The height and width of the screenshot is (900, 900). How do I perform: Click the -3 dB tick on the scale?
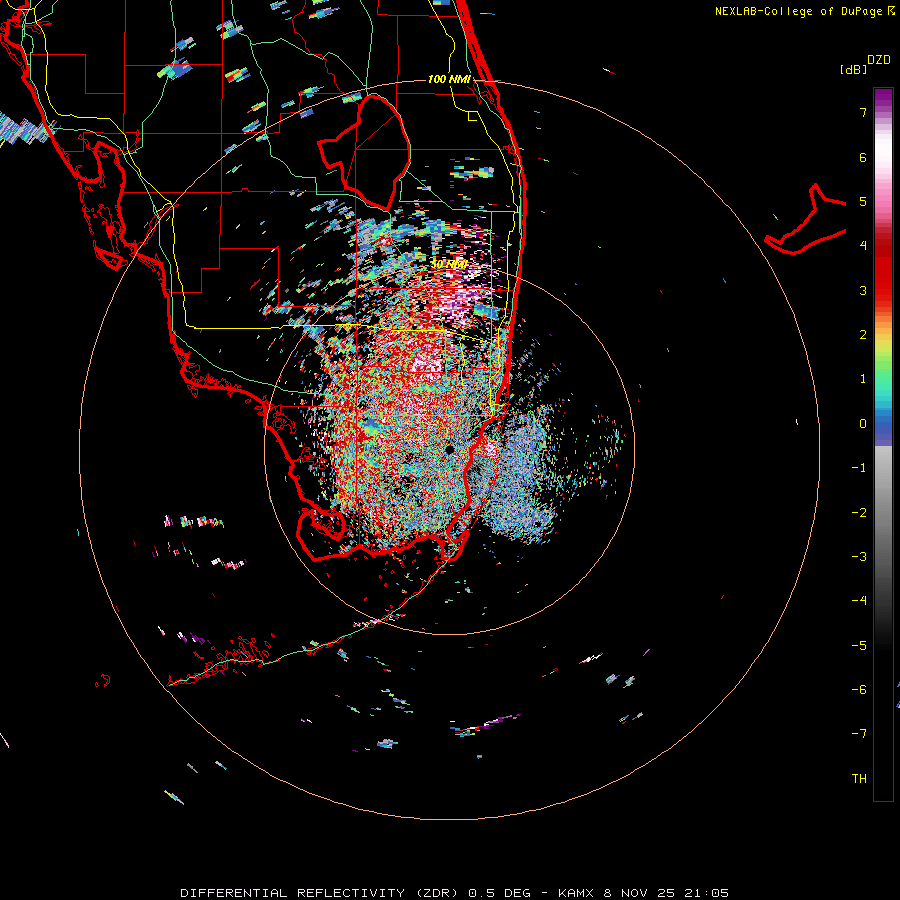click(x=859, y=557)
